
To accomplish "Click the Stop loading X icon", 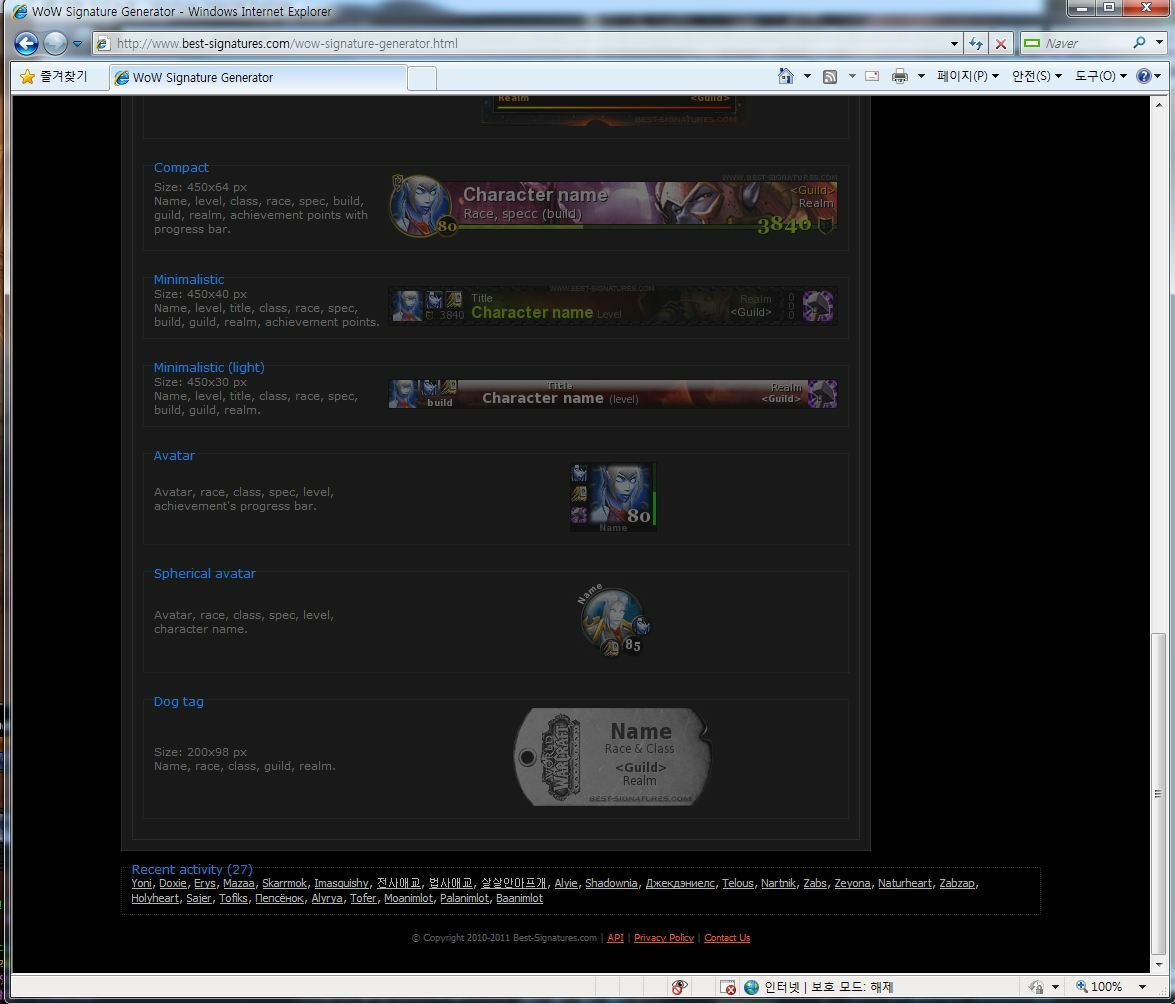I will click(1000, 44).
